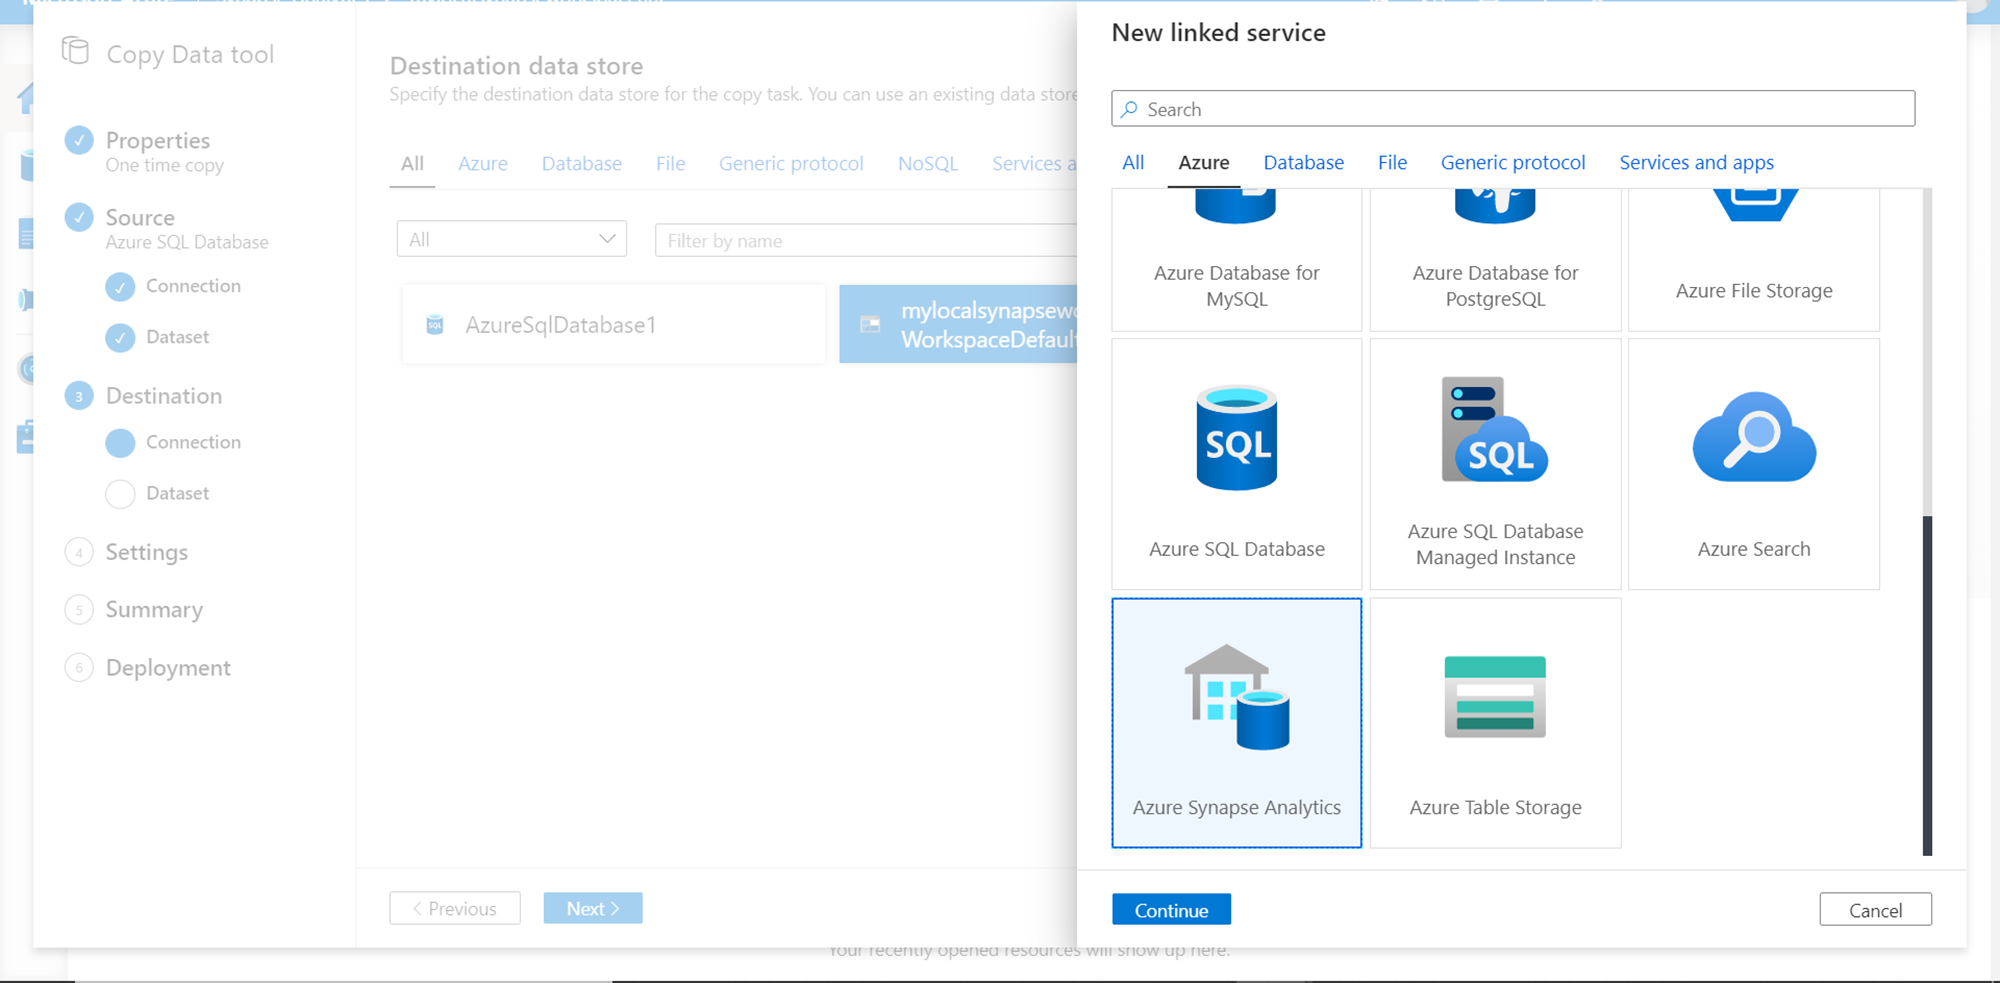Viewport: 2000px width, 983px height.
Task: Select the Azure File Storage tile
Action: tap(1753, 260)
